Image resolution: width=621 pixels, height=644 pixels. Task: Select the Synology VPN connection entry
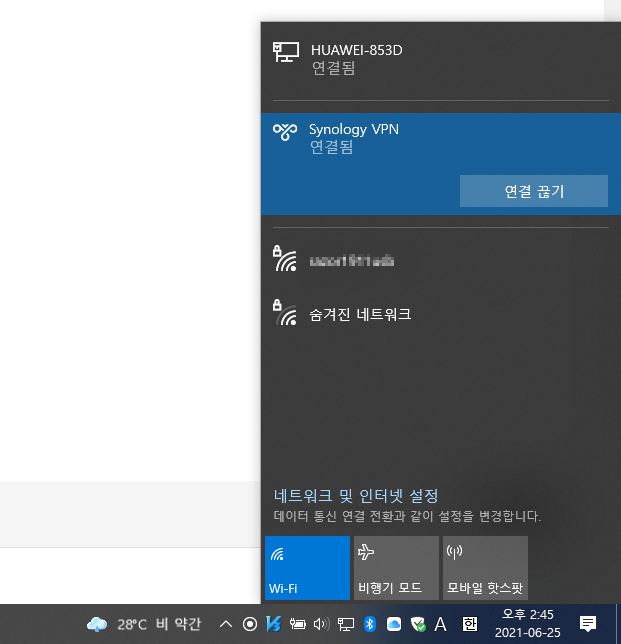[441, 164]
